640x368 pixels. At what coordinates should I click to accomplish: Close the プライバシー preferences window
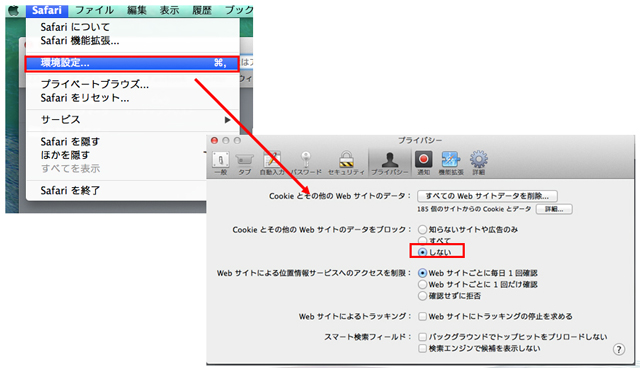(x=214, y=140)
